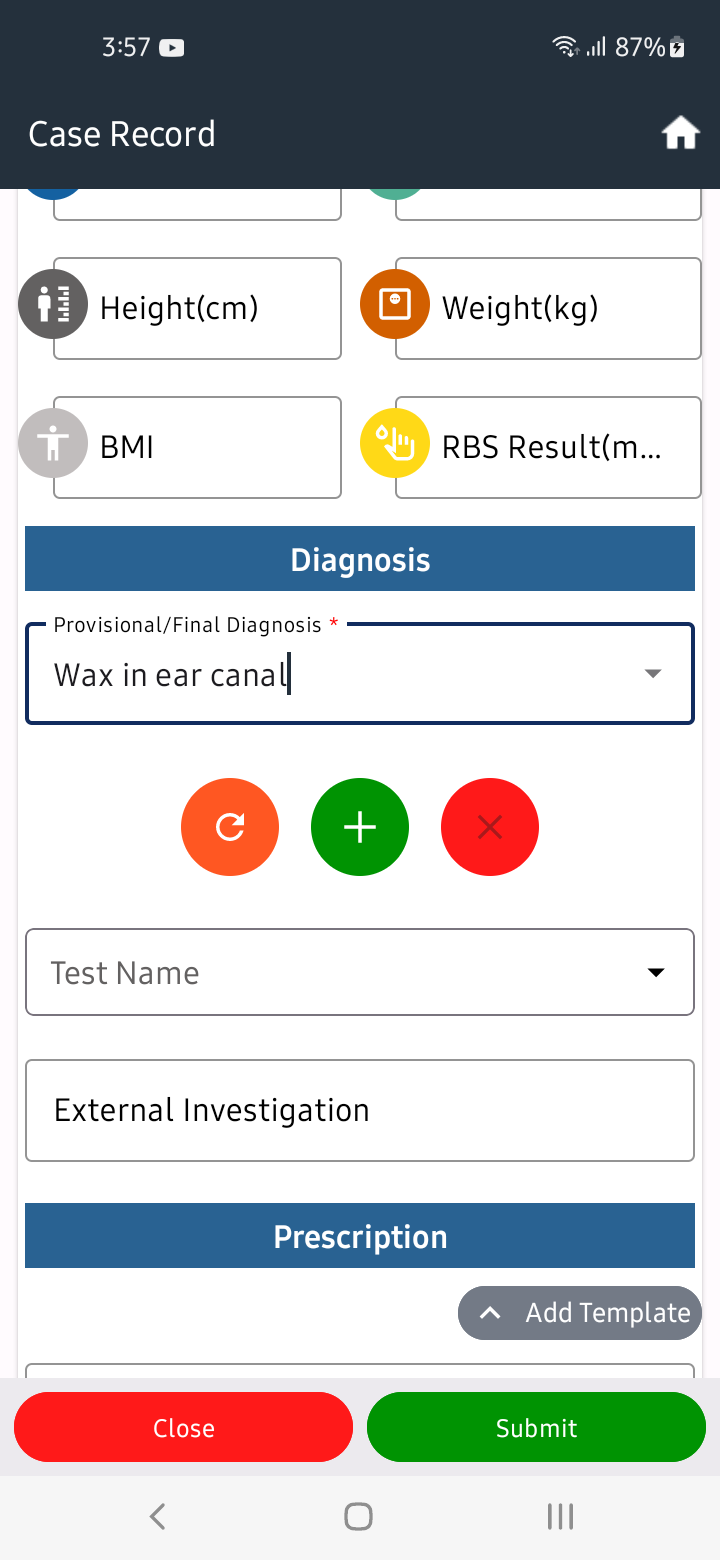Tap the green Submit button
720x1560 pixels.
tap(536, 1427)
